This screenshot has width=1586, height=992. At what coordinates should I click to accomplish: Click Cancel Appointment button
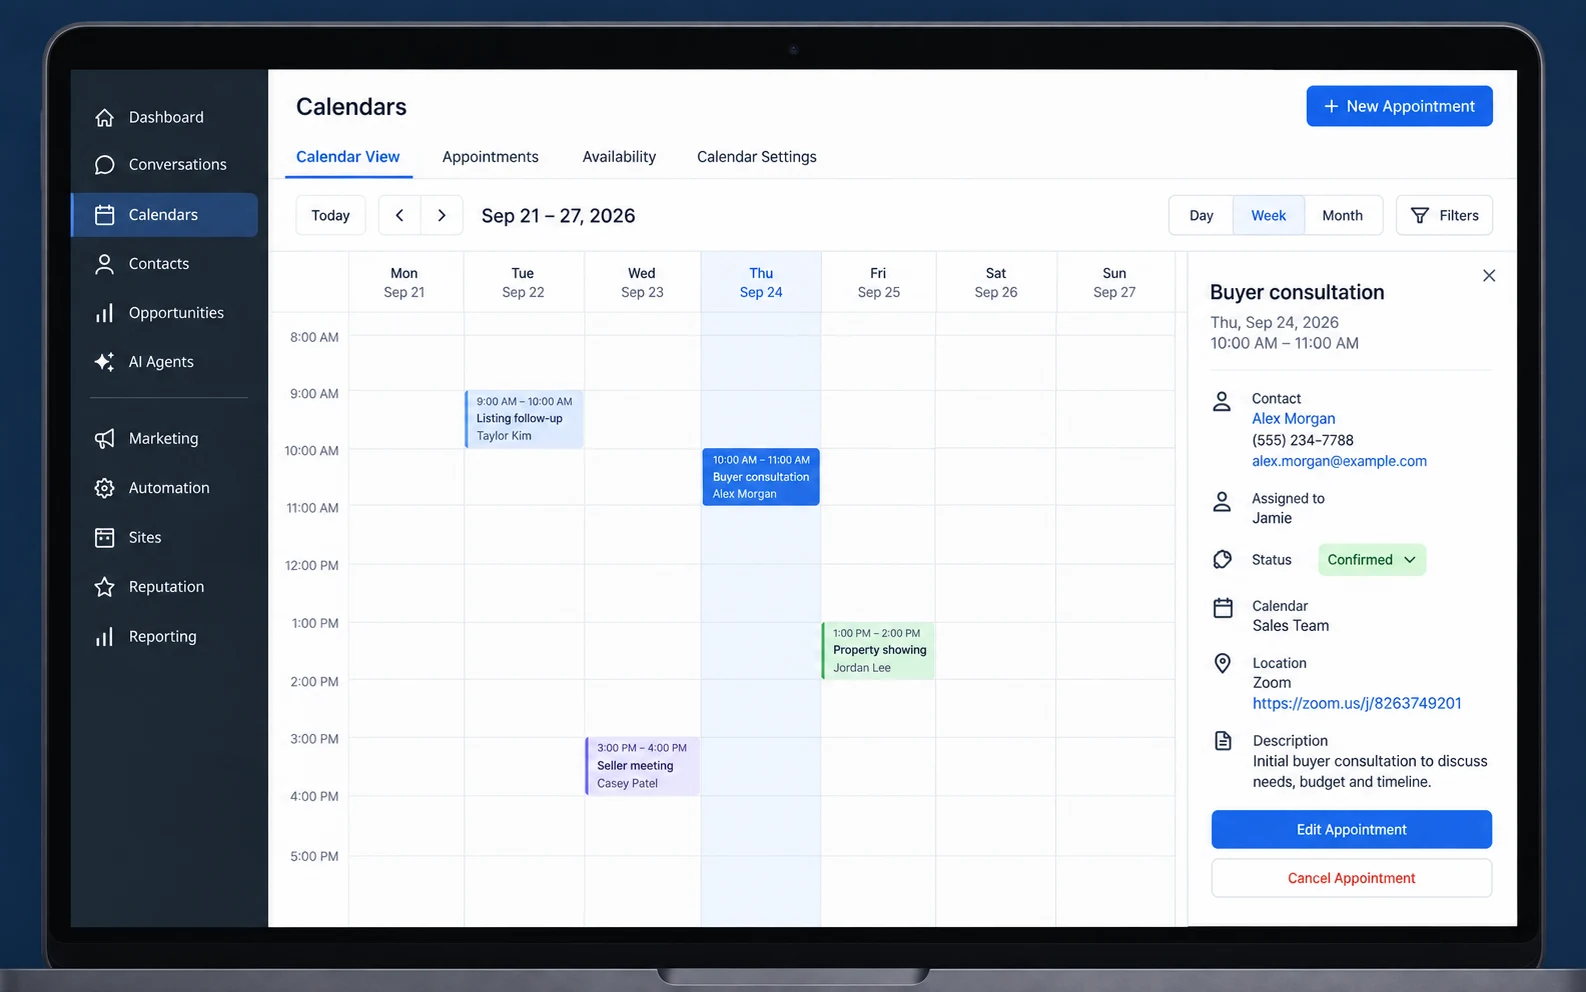click(1351, 878)
